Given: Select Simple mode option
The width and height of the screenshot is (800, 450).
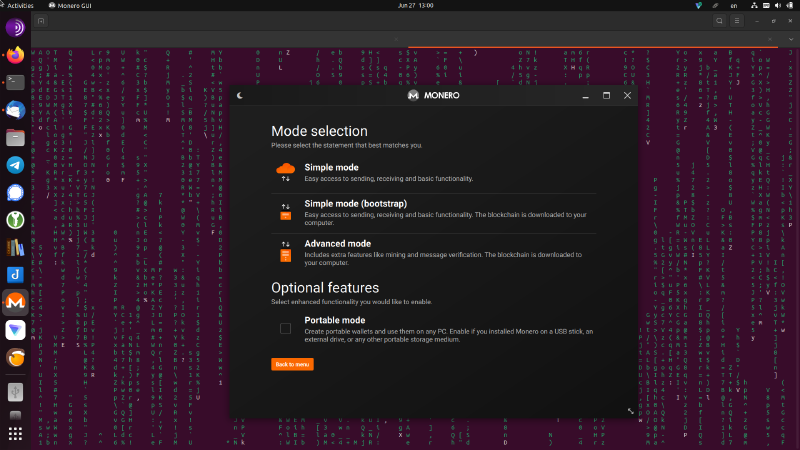Looking at the screenshot, I should coord(434,172).
